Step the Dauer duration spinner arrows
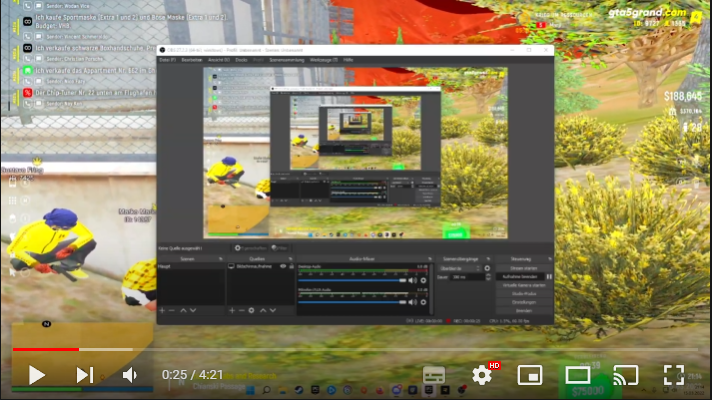Image resolution: width=712 pixels, height=400 pixels. pyautogui.click(x=488, y=277)
